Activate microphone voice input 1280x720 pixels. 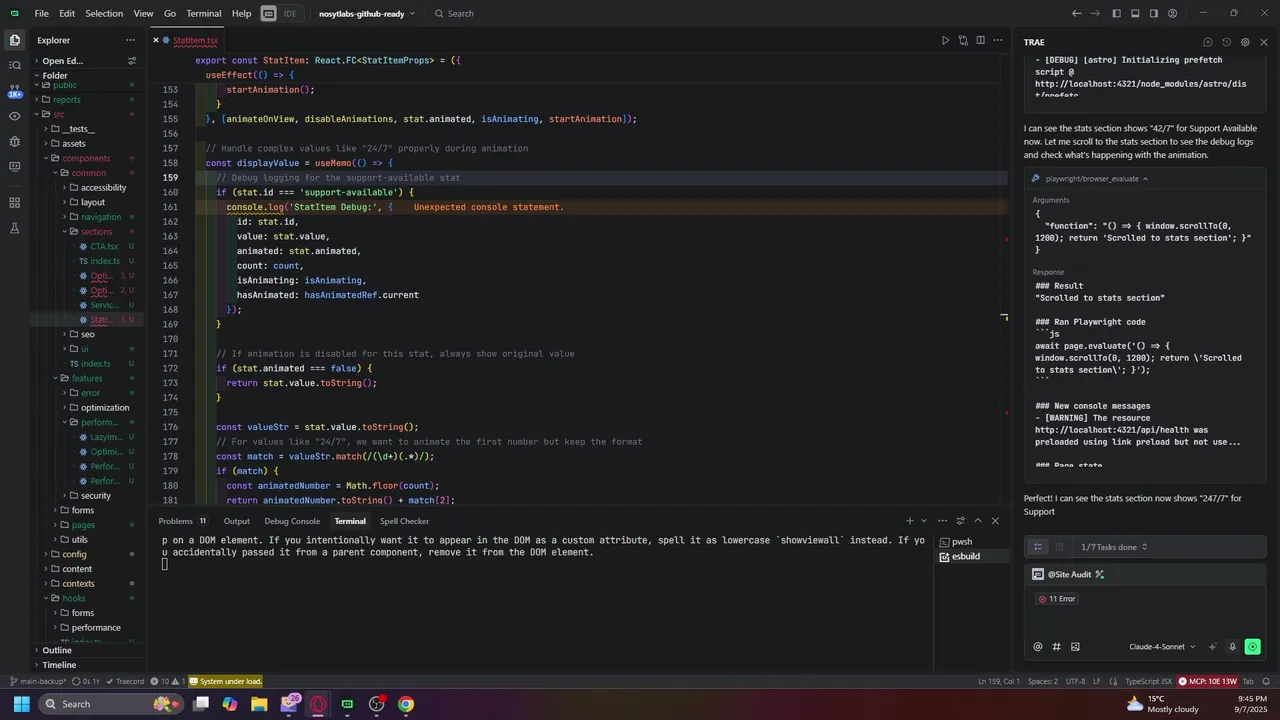1232,647
